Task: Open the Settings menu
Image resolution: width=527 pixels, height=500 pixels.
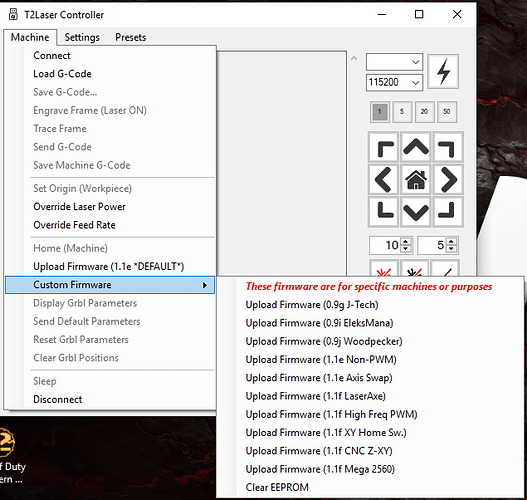Action: point(82,37)
